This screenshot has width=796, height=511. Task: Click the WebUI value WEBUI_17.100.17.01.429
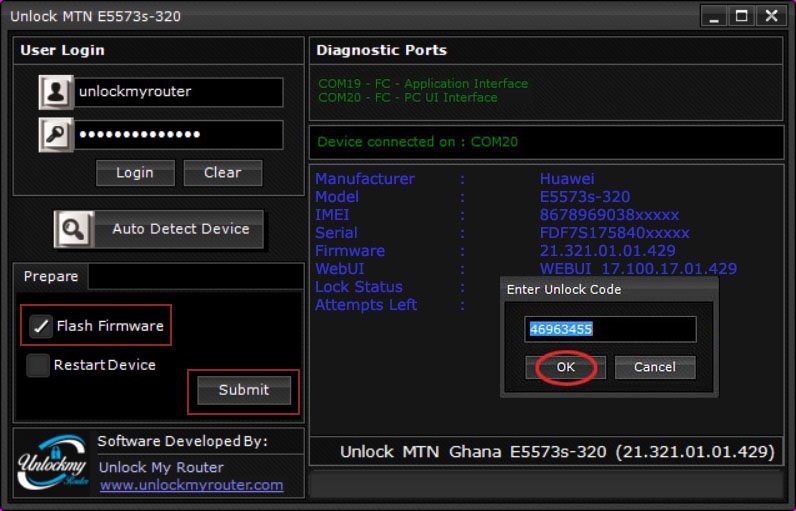[x=638, y=269]
